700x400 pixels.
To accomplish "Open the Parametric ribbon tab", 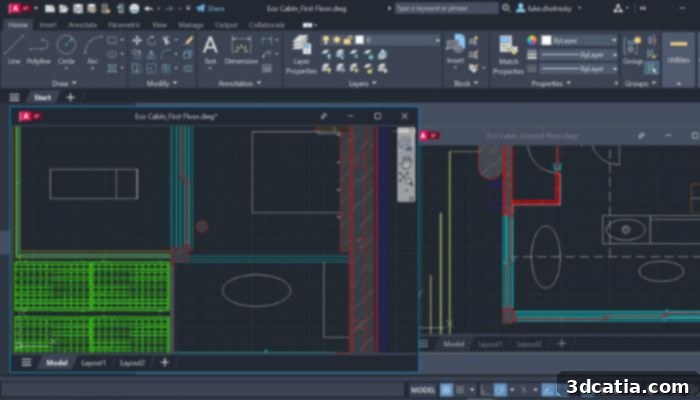I will pyautogui.click(x=124, y=25).
